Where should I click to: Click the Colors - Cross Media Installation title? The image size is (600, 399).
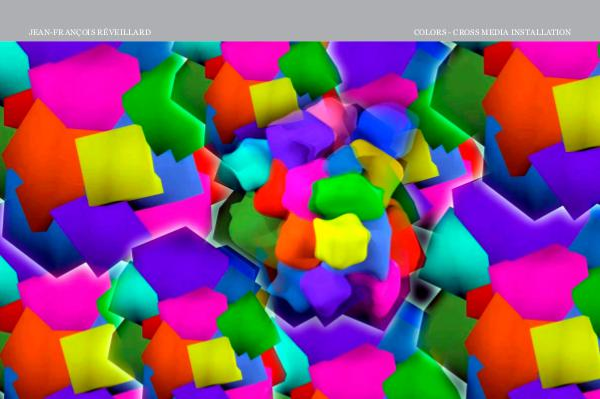click(x=492, y=32)
